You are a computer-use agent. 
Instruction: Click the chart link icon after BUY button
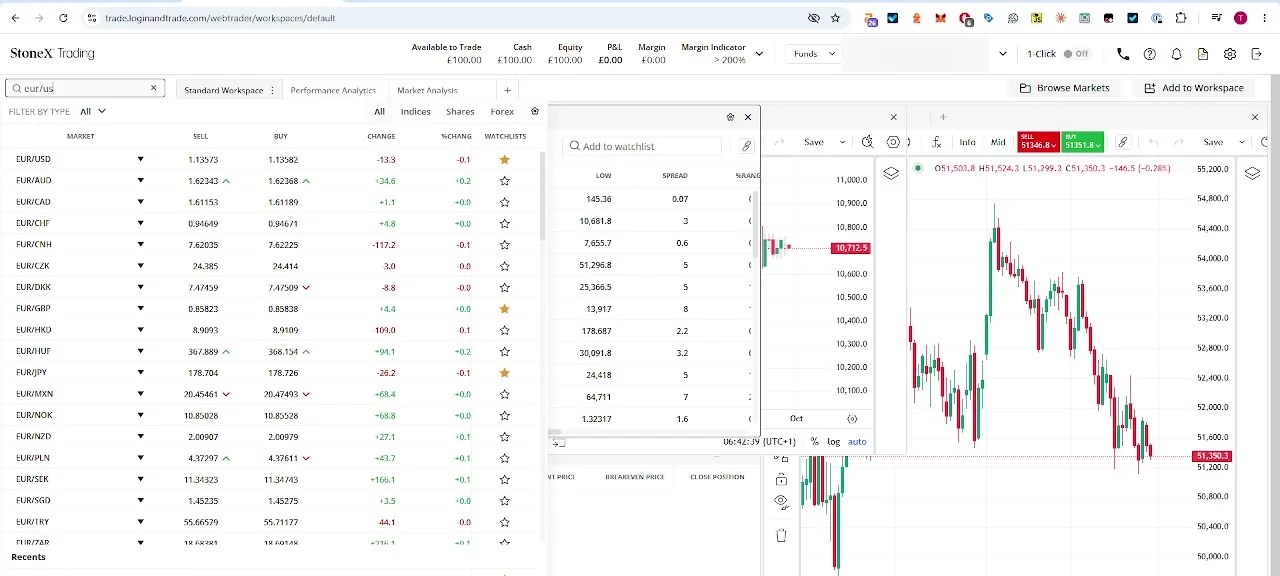click(x=1123, y=142)
